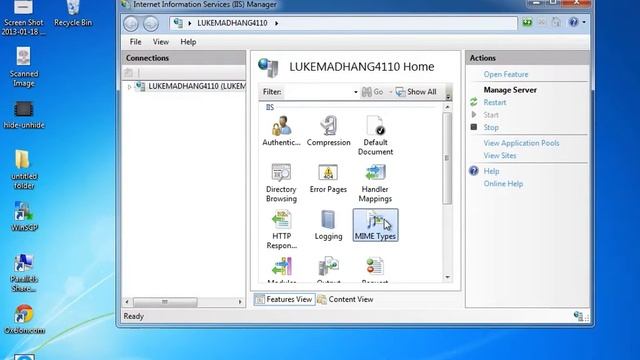Open the HTTP Response Headers feature
Screen dimensions: 640x360
pyautogui.click(x=281, y=229)
